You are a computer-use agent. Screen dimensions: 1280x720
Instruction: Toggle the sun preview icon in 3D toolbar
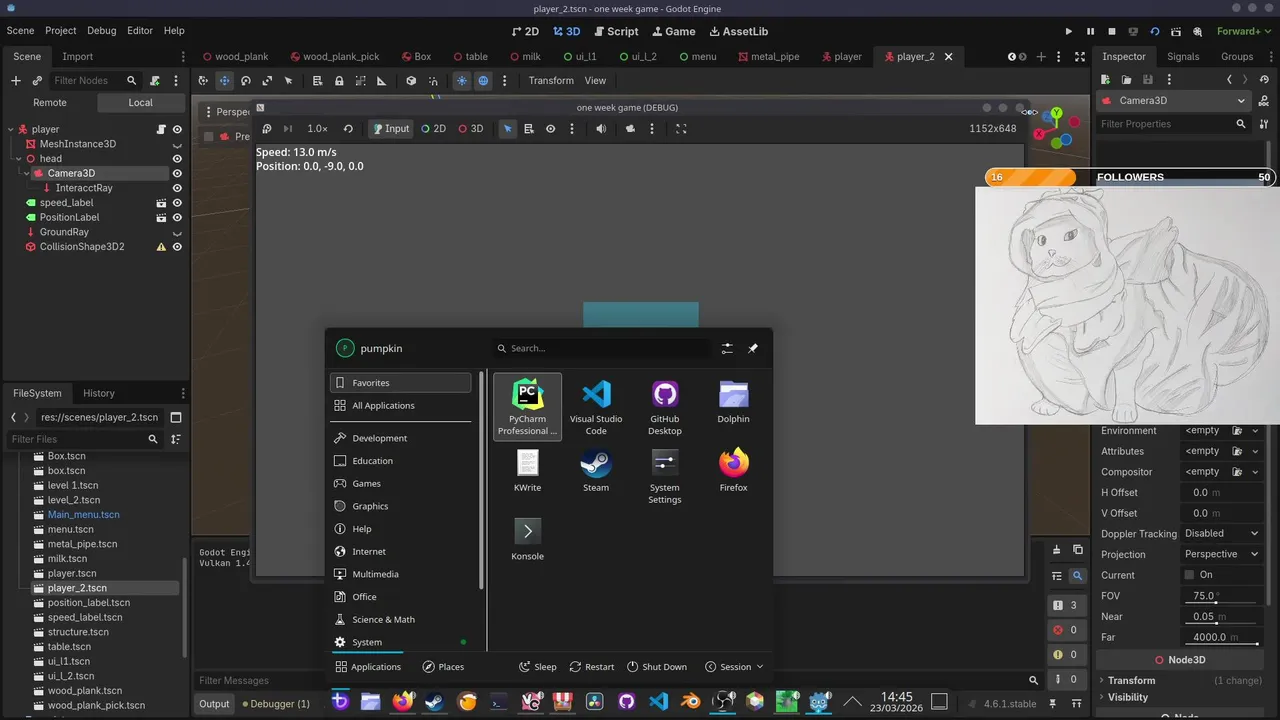pos(461,80)
